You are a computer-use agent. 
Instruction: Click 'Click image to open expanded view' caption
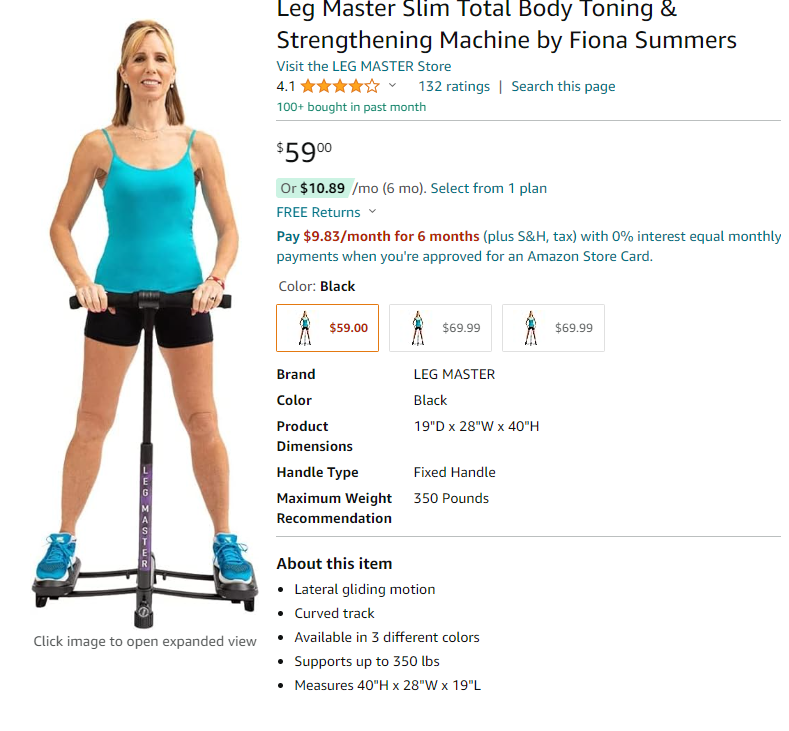coord(145,641)
